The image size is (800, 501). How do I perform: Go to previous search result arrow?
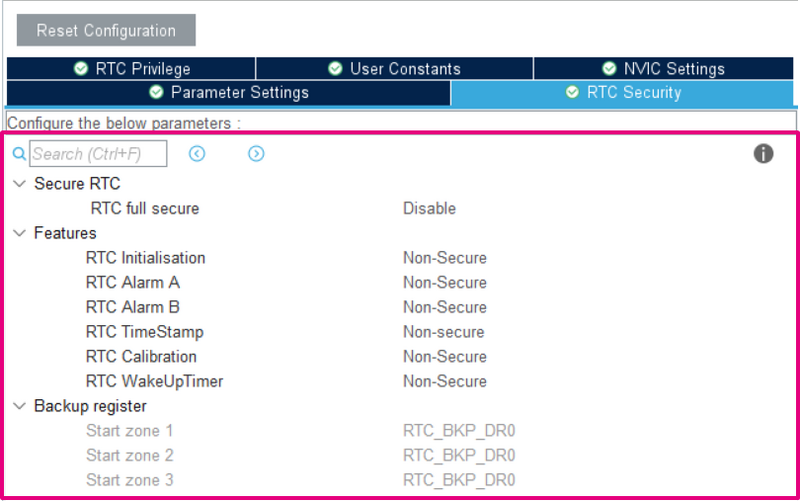(197, 154)
